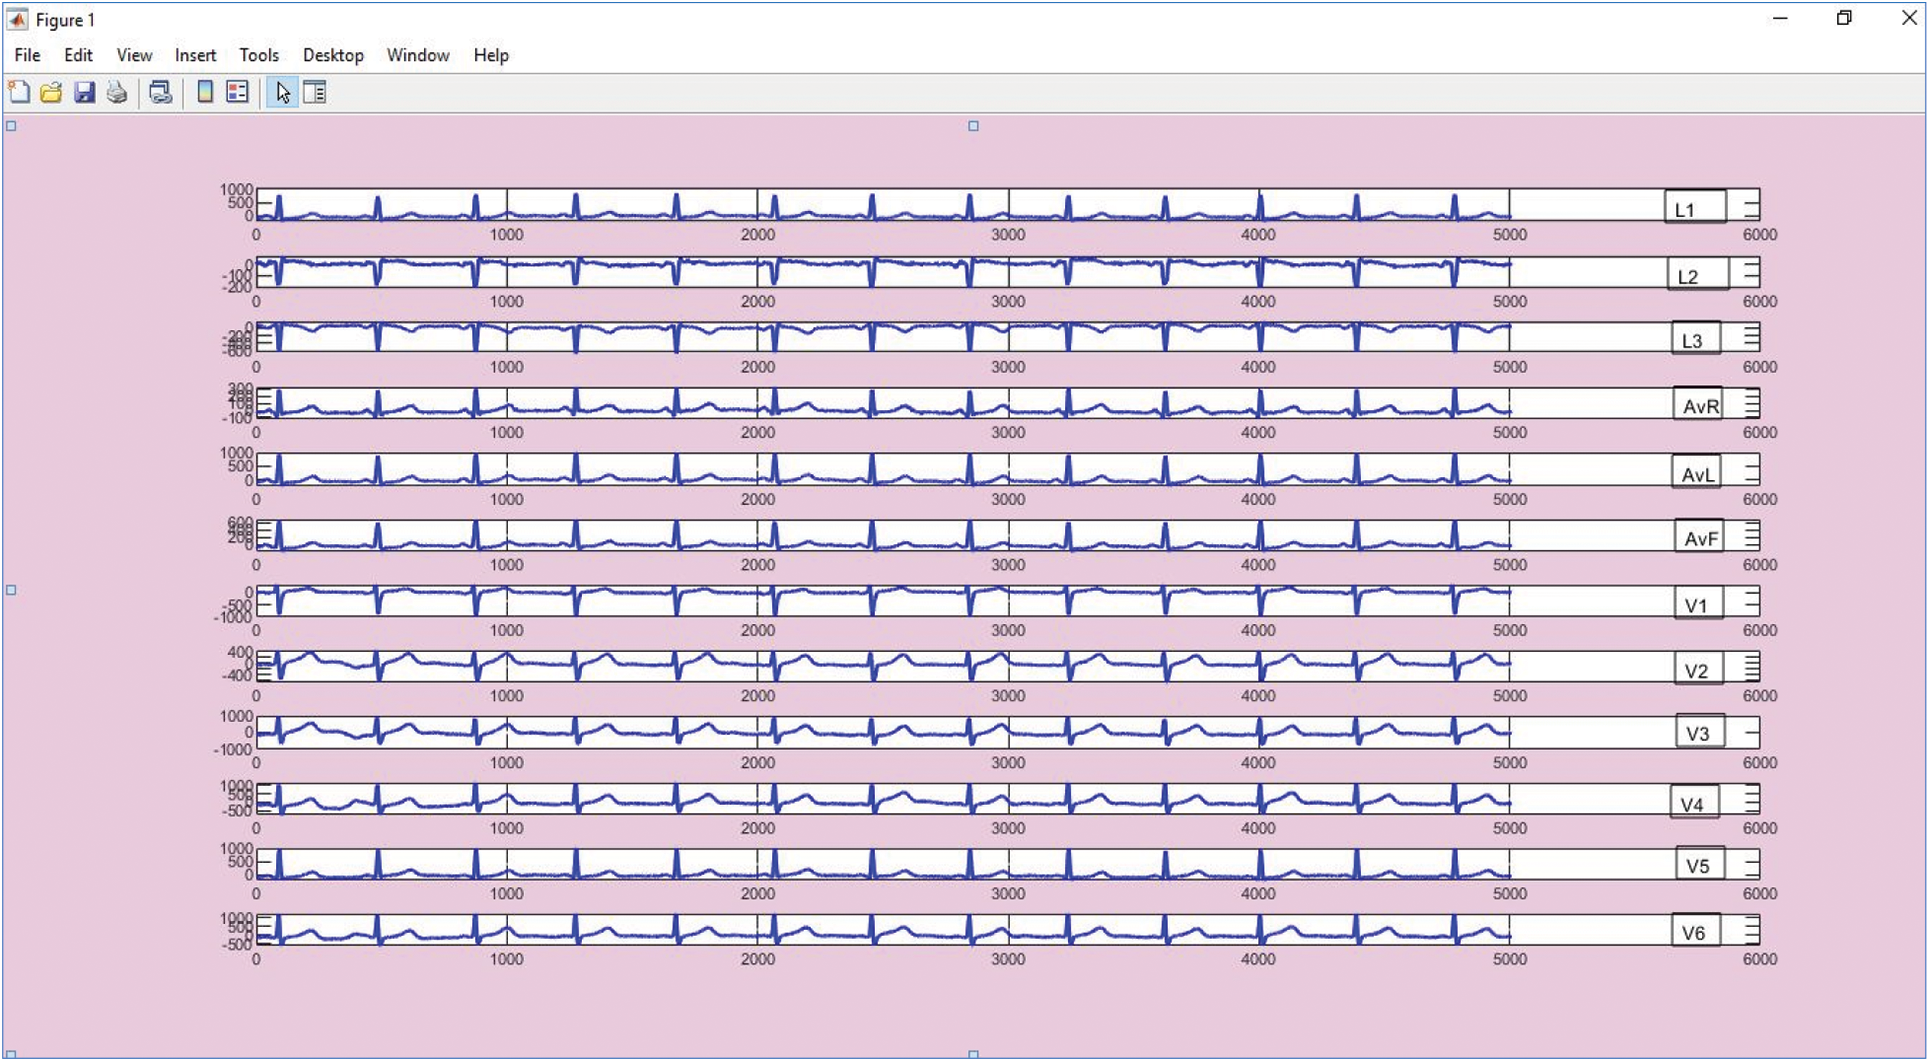Open the File menu

pos(27,55)
